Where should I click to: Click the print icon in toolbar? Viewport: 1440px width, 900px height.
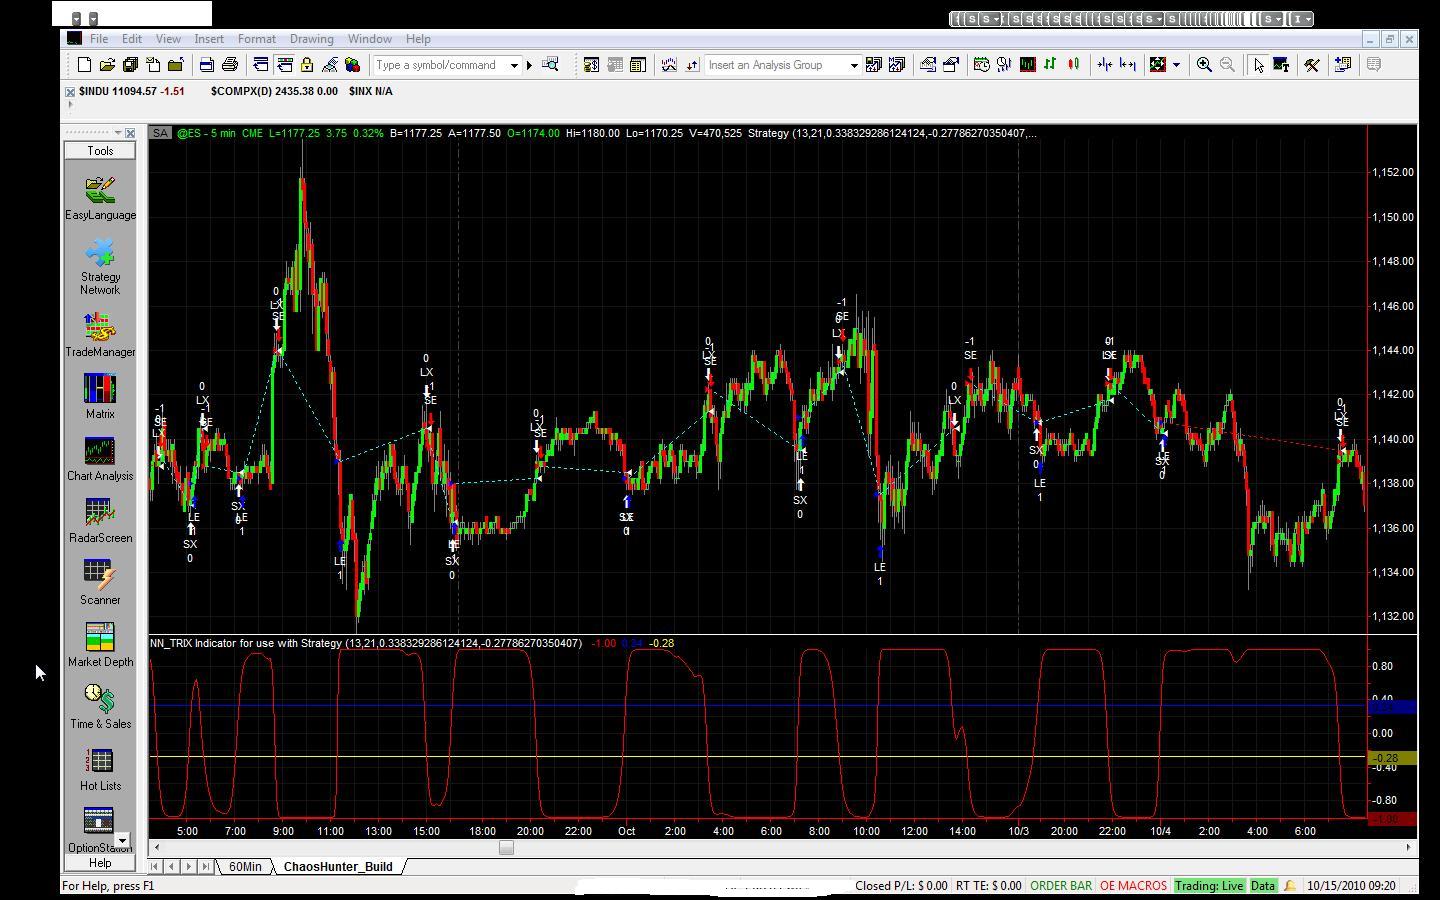[x=229, y=65]
